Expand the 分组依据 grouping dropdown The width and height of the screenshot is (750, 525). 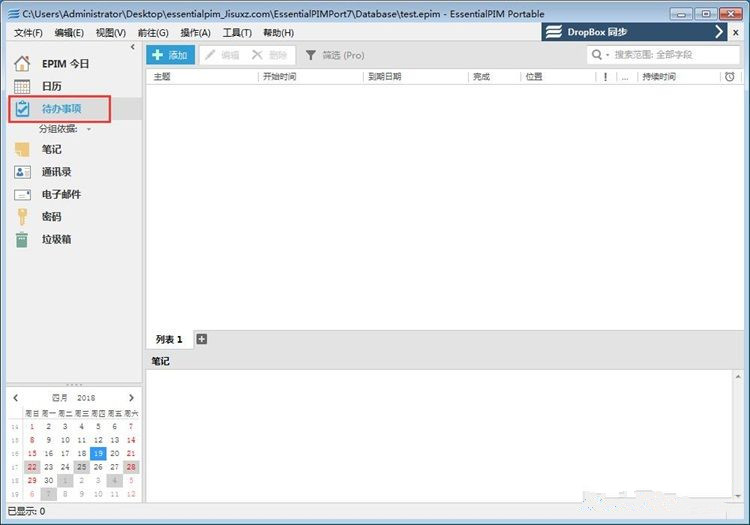[x=89, y=129]
